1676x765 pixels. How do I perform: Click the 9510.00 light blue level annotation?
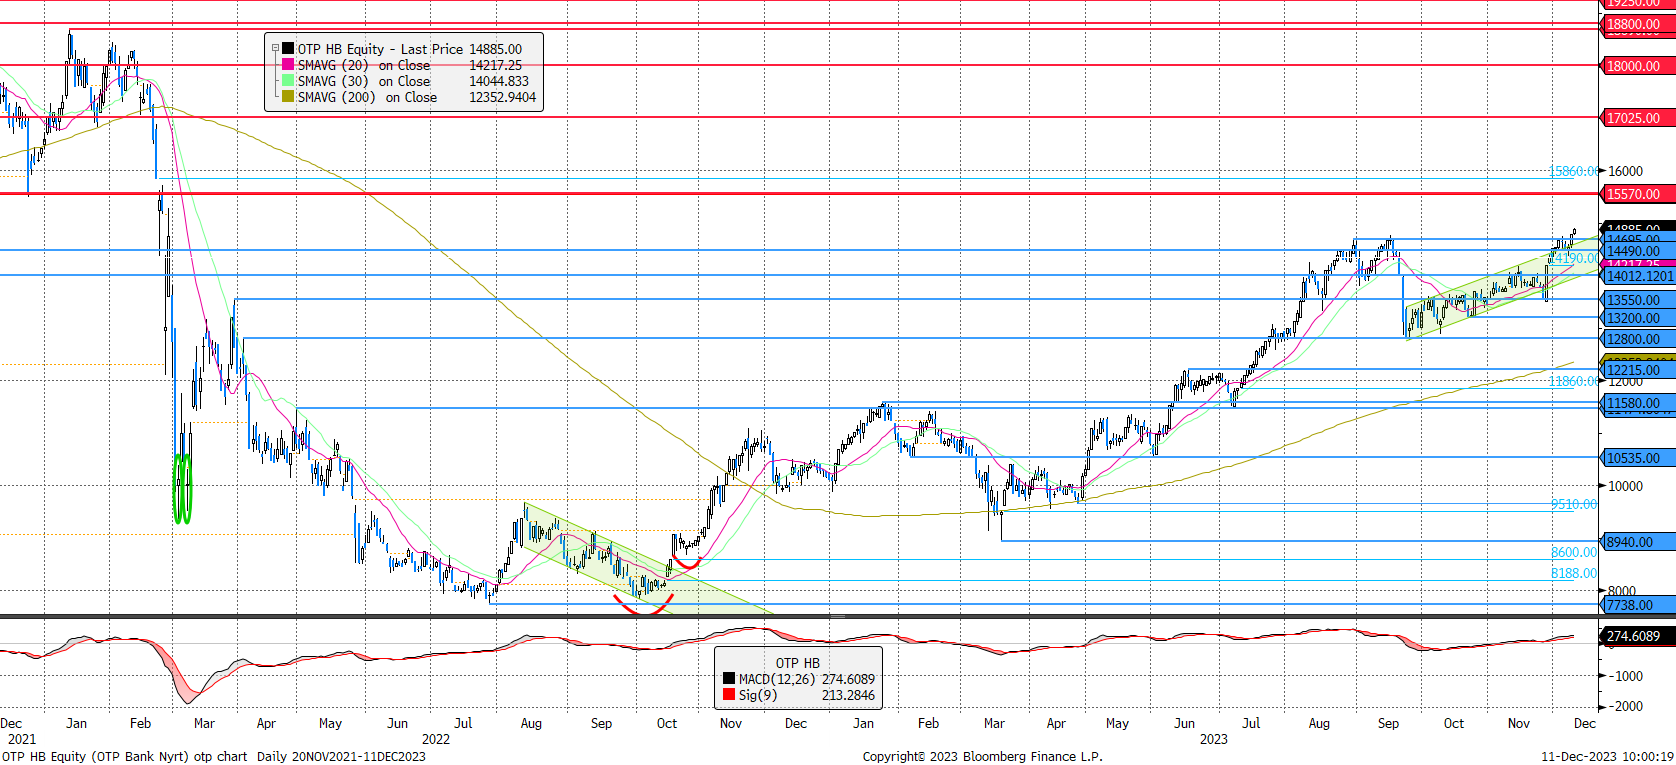tap(1574, 504)
